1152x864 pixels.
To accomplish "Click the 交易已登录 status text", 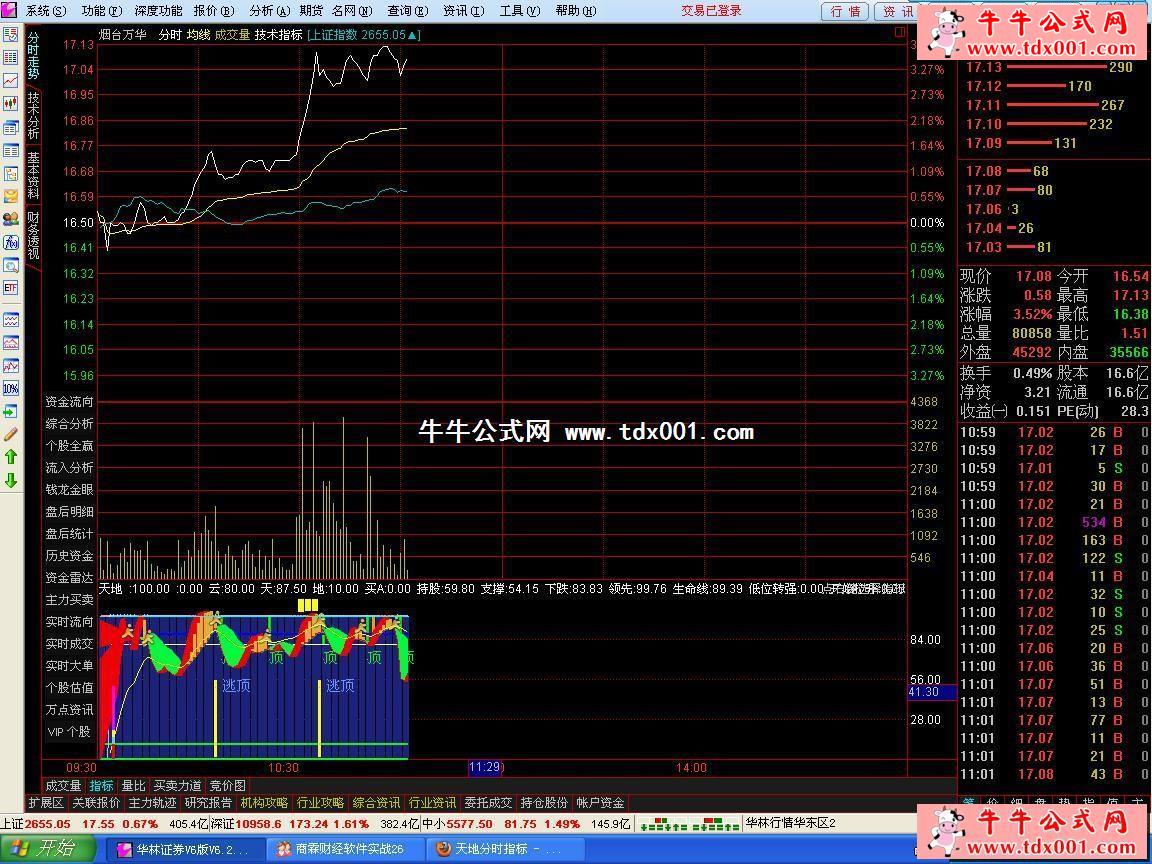I will [711, 11].
